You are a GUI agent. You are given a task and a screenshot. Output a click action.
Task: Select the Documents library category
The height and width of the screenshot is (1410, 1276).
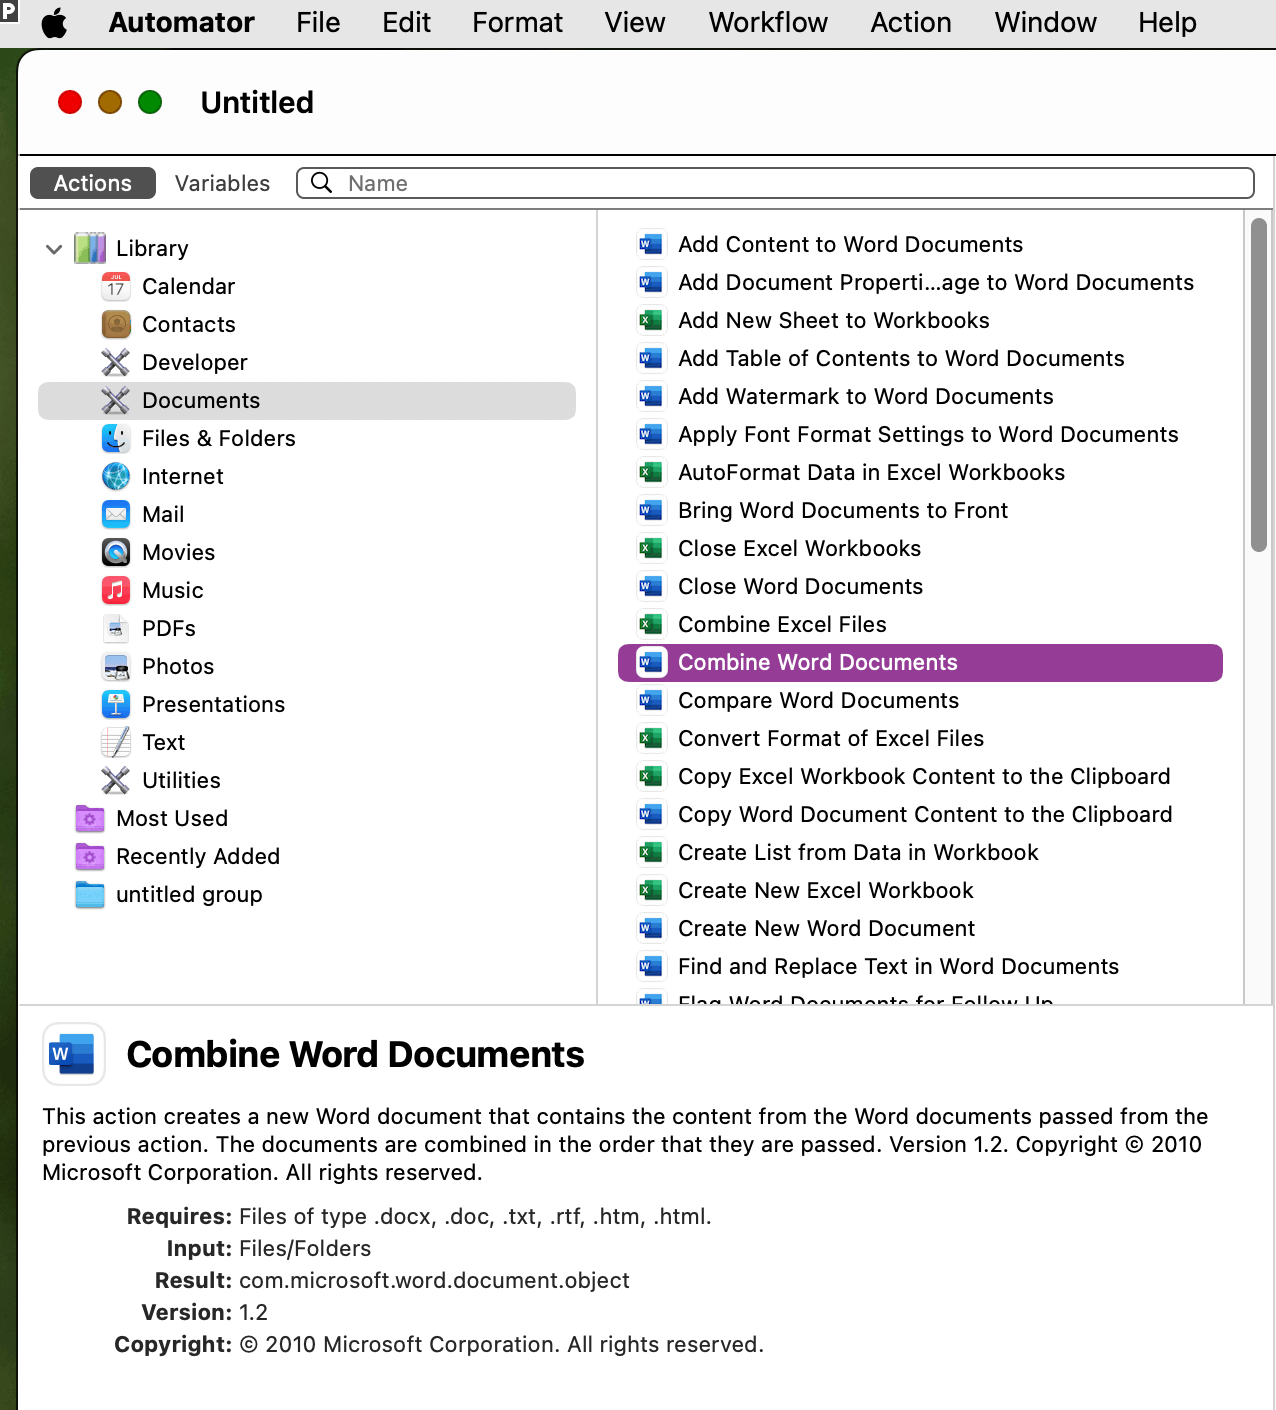coord(307,400)
